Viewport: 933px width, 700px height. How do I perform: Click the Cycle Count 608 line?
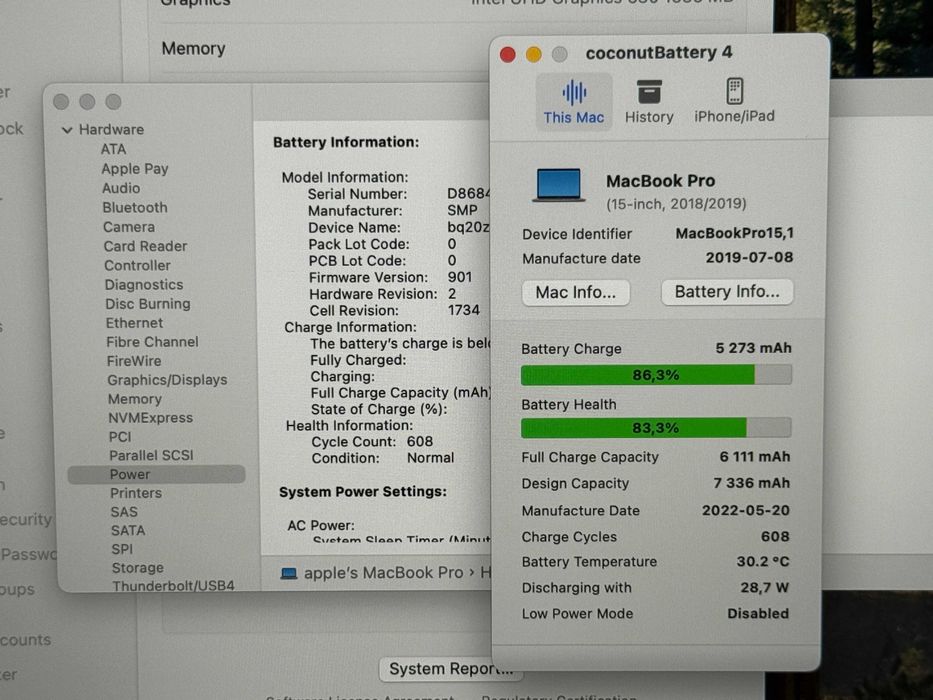click(x=372, y=442)
